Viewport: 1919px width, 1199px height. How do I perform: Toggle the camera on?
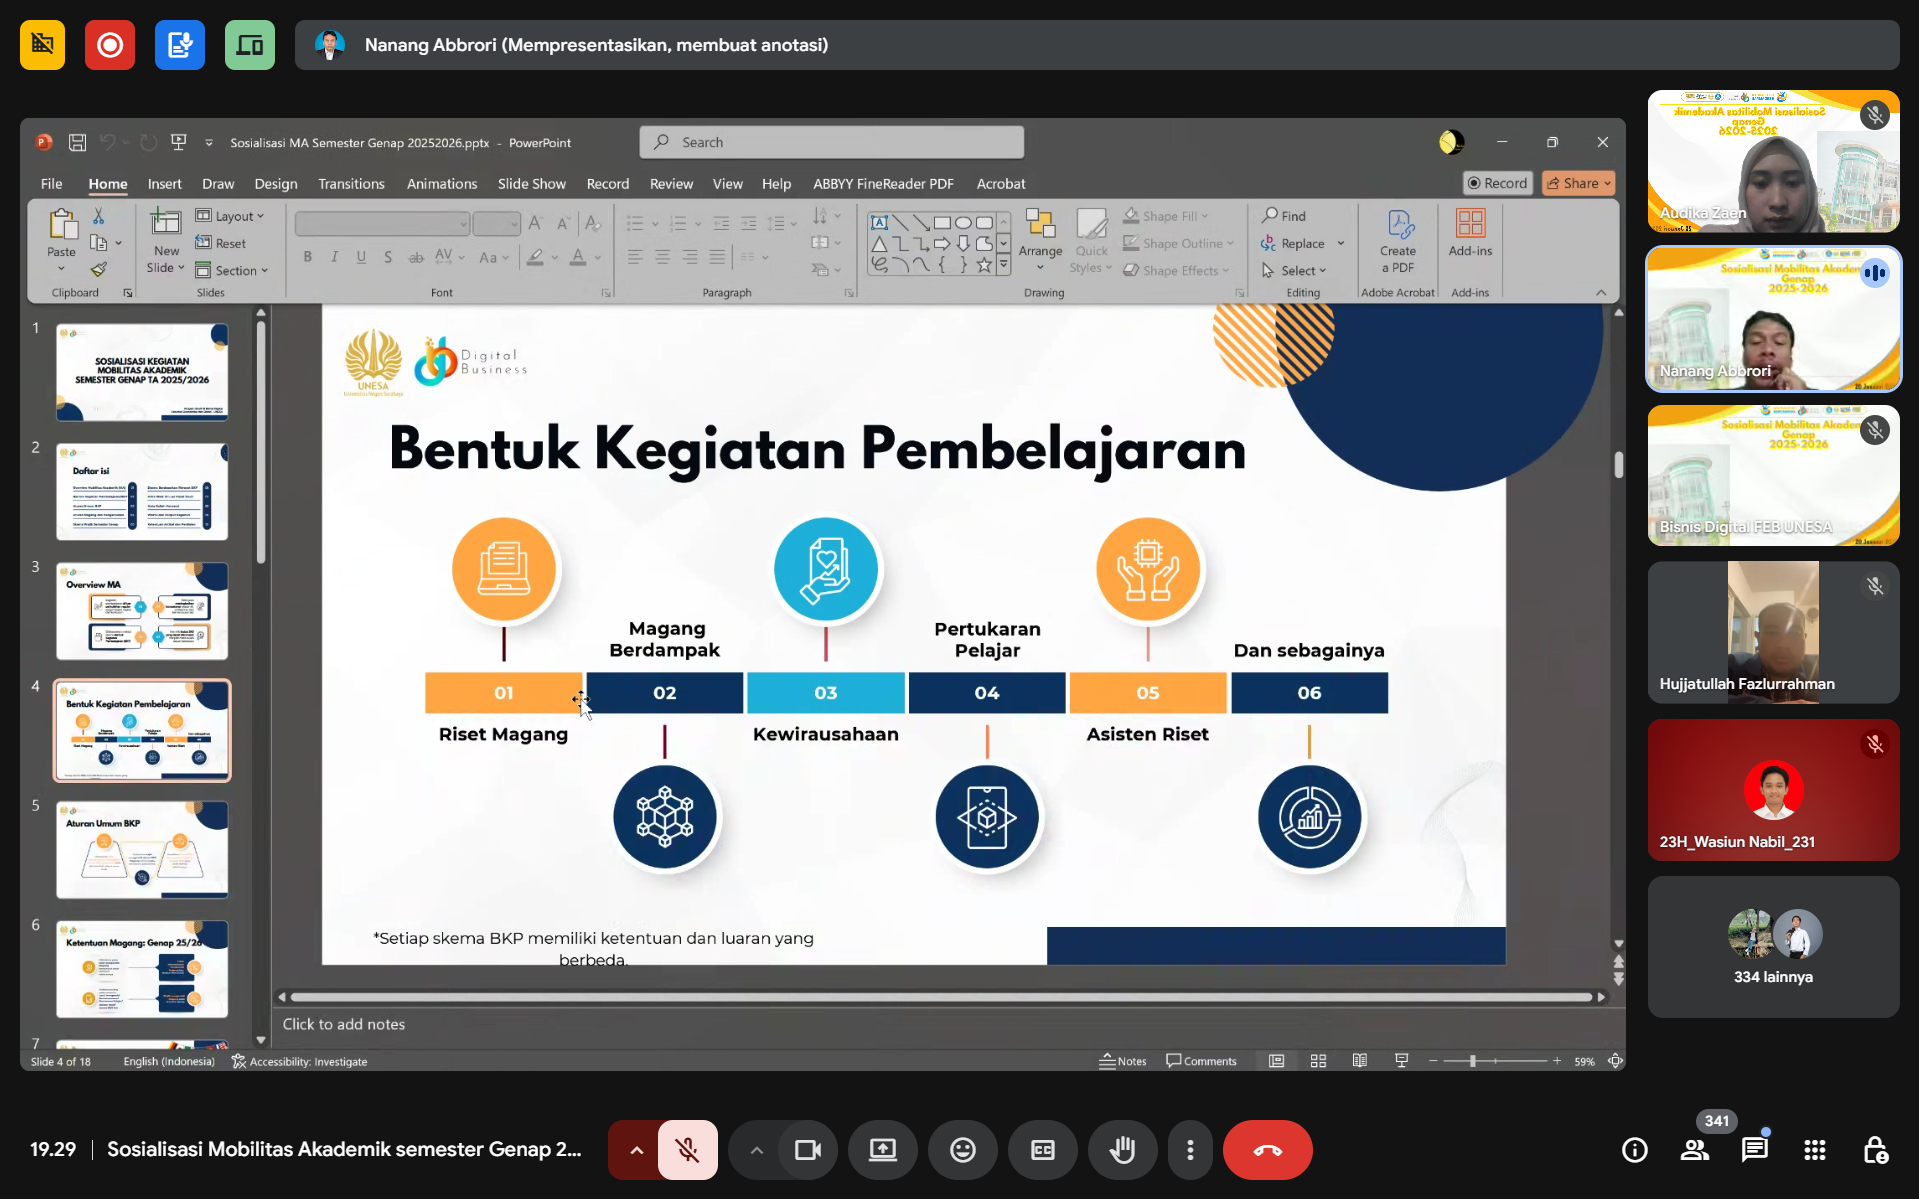(807, 1150)
